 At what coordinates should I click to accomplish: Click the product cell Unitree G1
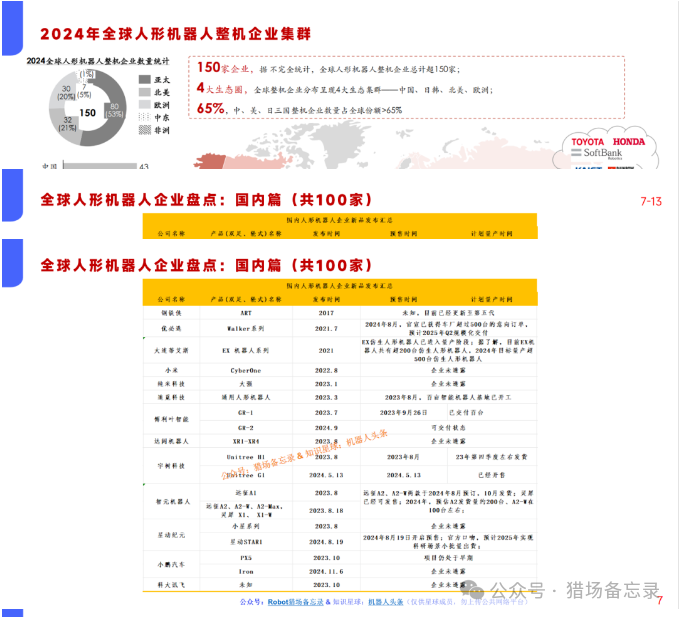pos(246,475)
